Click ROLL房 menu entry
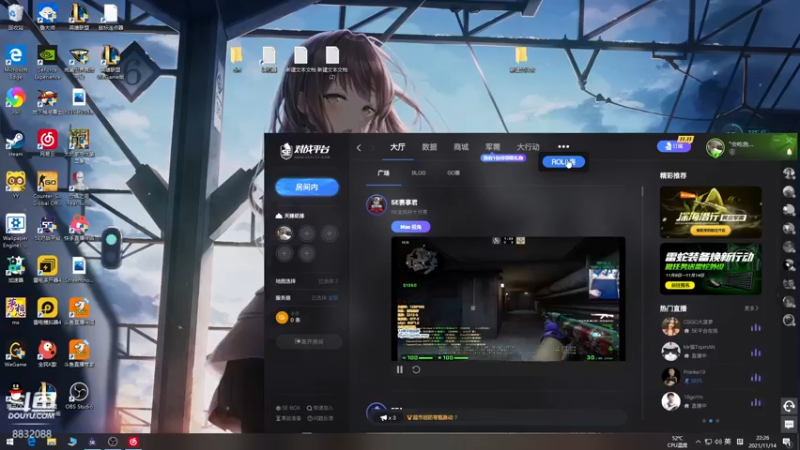 (563, 162)
